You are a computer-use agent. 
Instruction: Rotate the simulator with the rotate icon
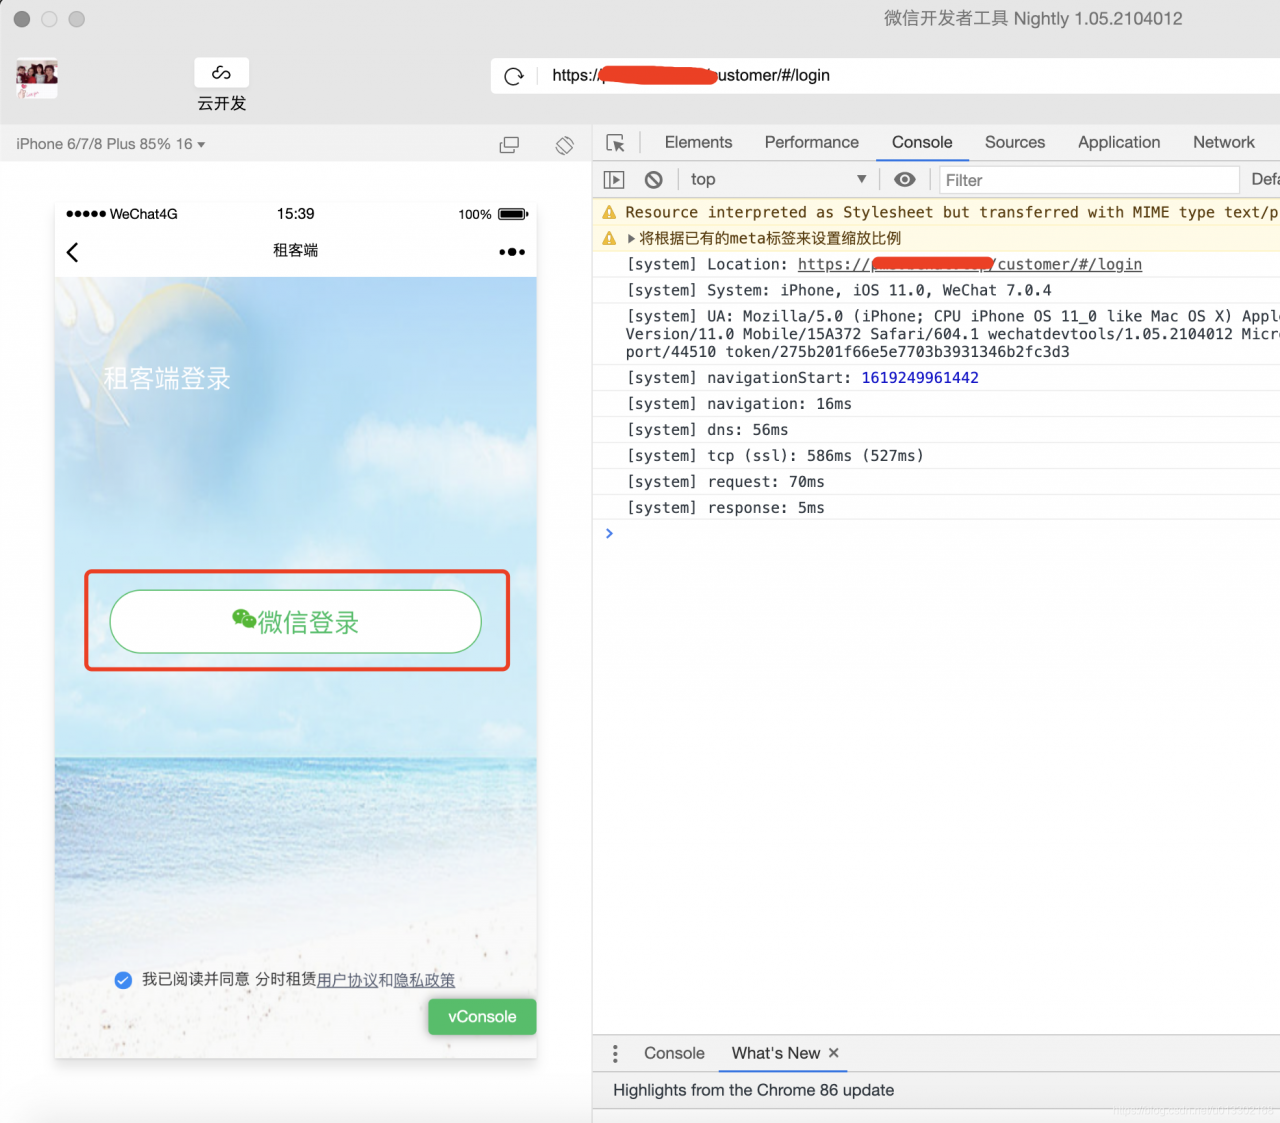tap(565, 145)
